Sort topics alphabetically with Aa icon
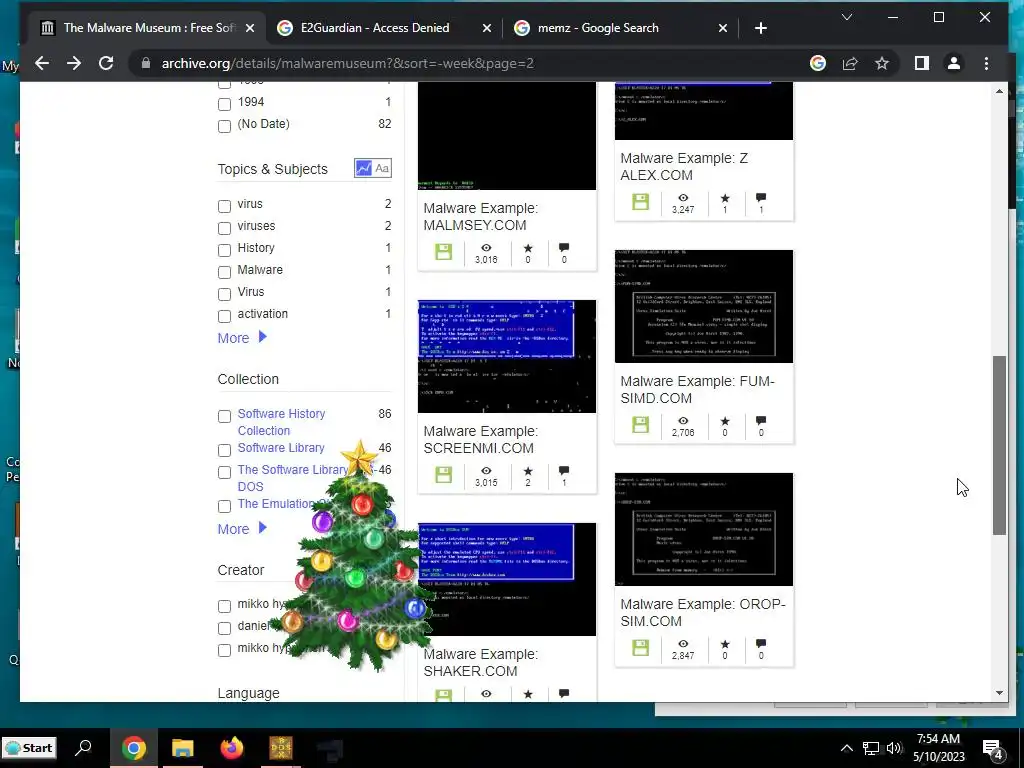 (x=382, y=168)
